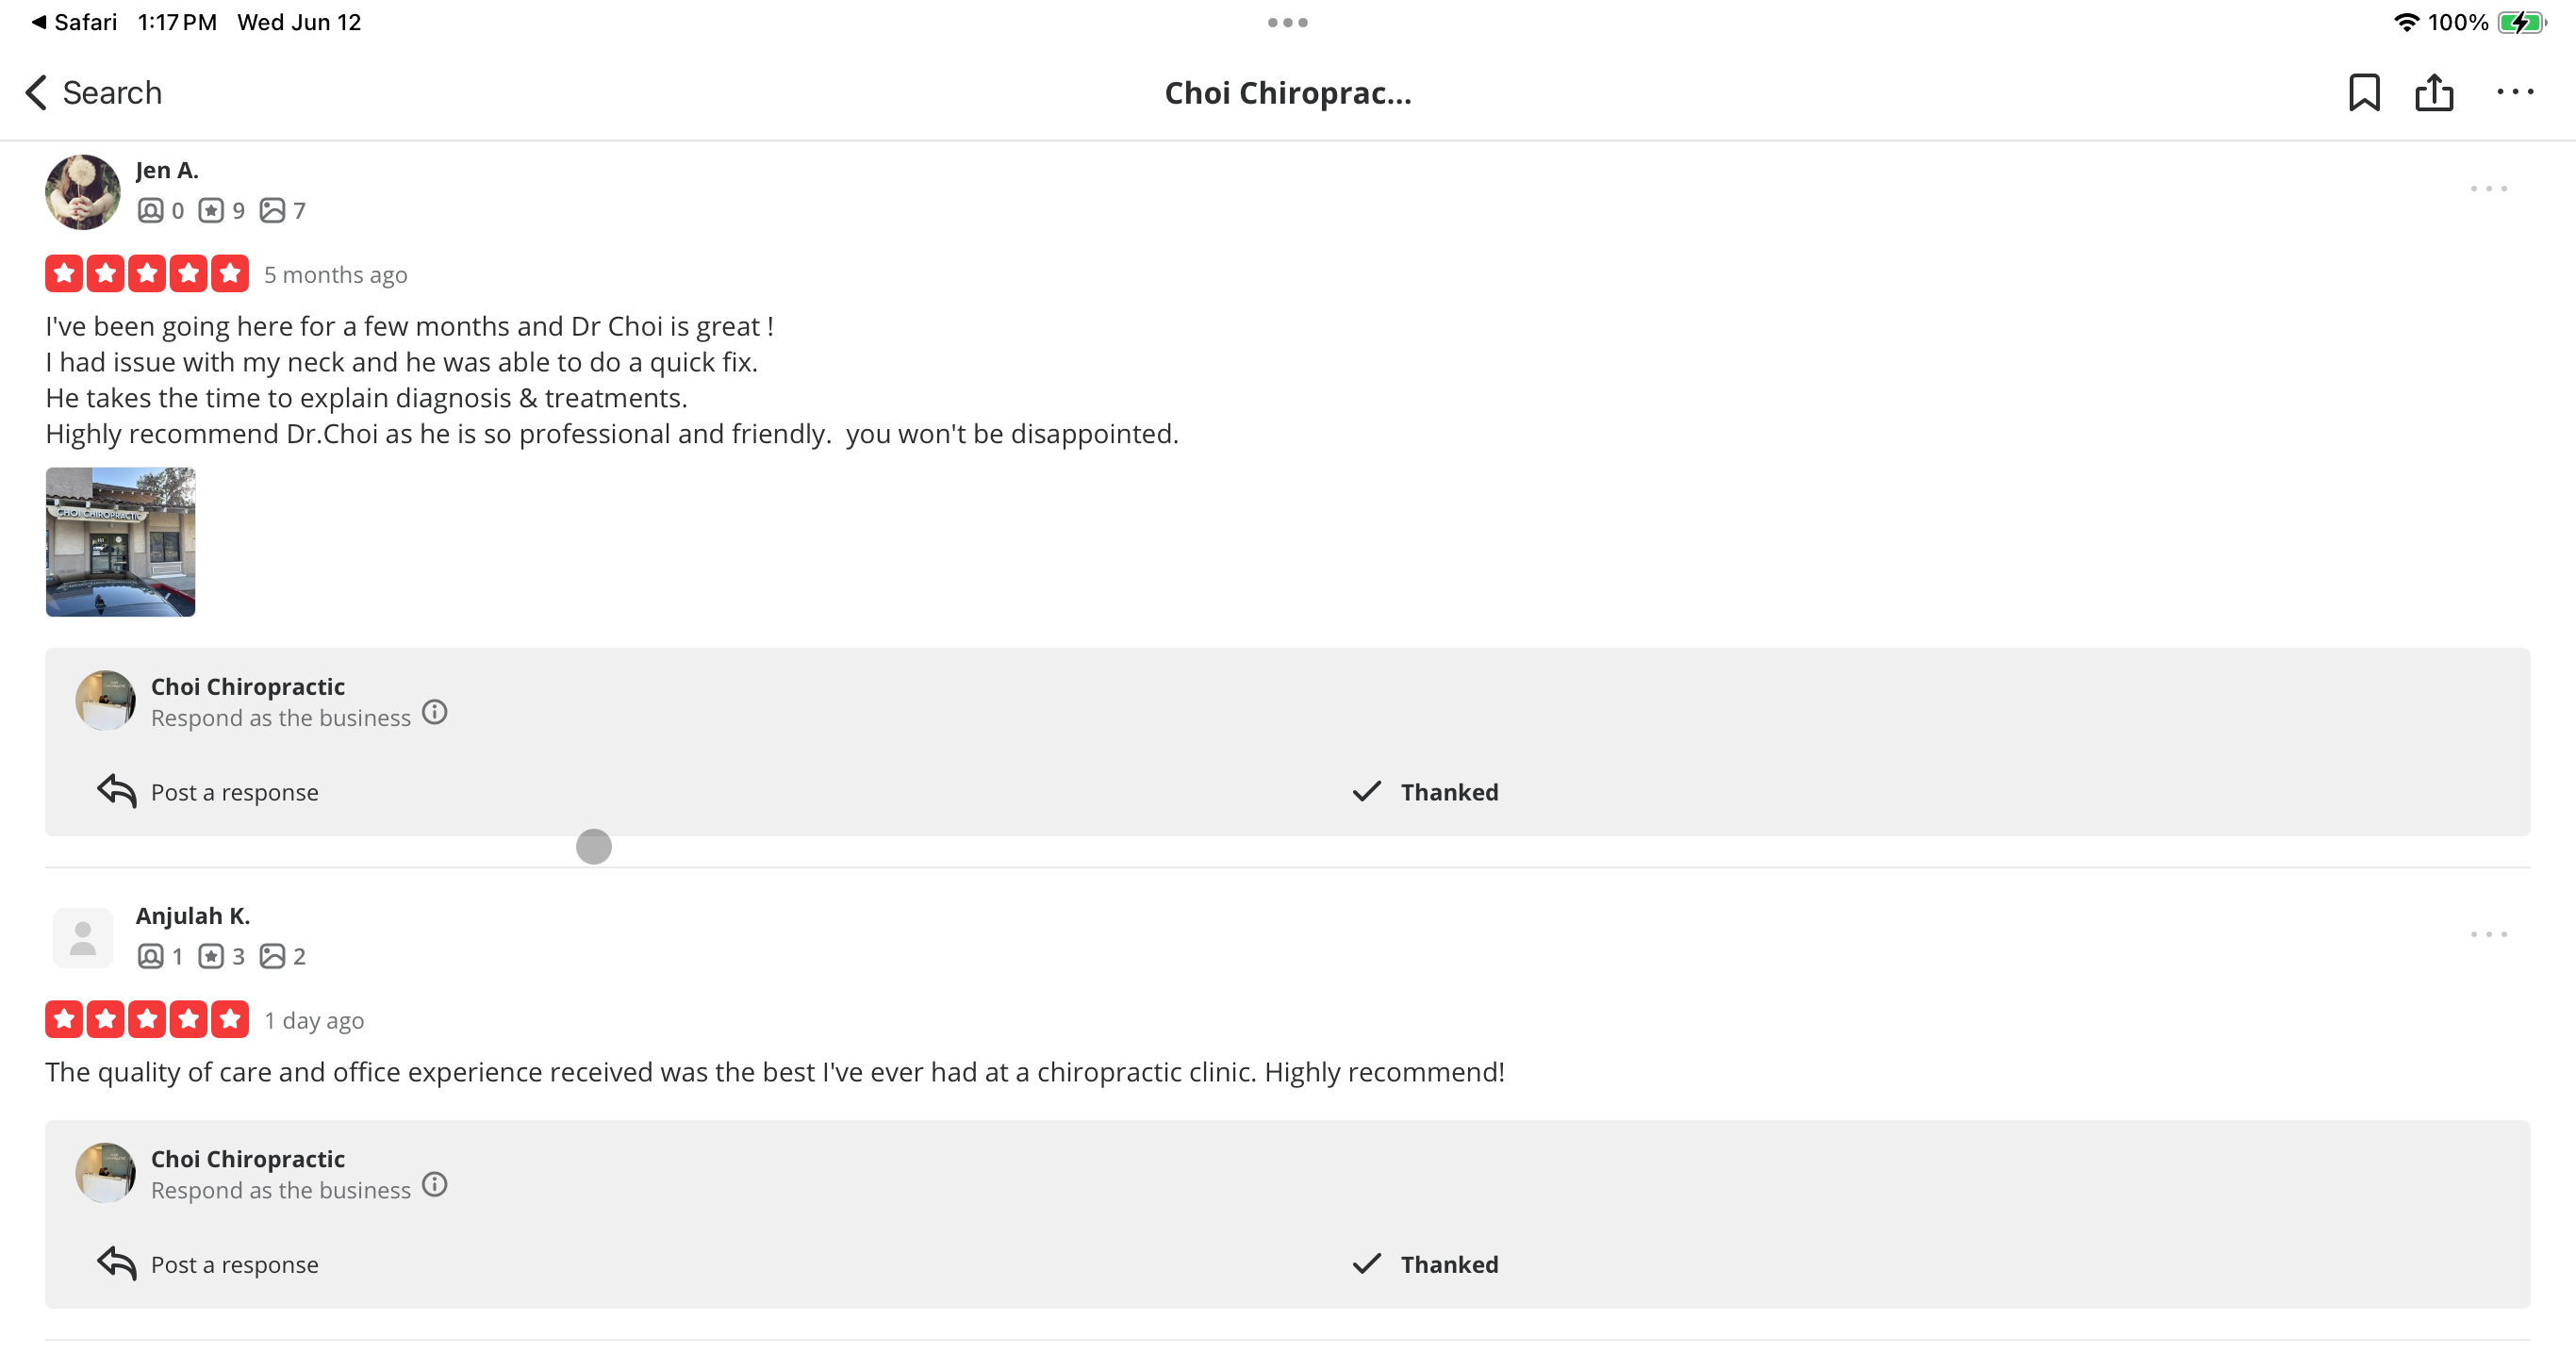Tap the share icon in header
Viewport: 2576px width, 1353px height.
[x=2433, y=92]
